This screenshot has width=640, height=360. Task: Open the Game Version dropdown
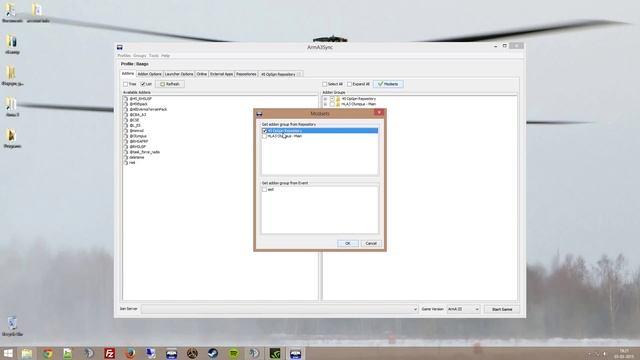click(463, 309)
